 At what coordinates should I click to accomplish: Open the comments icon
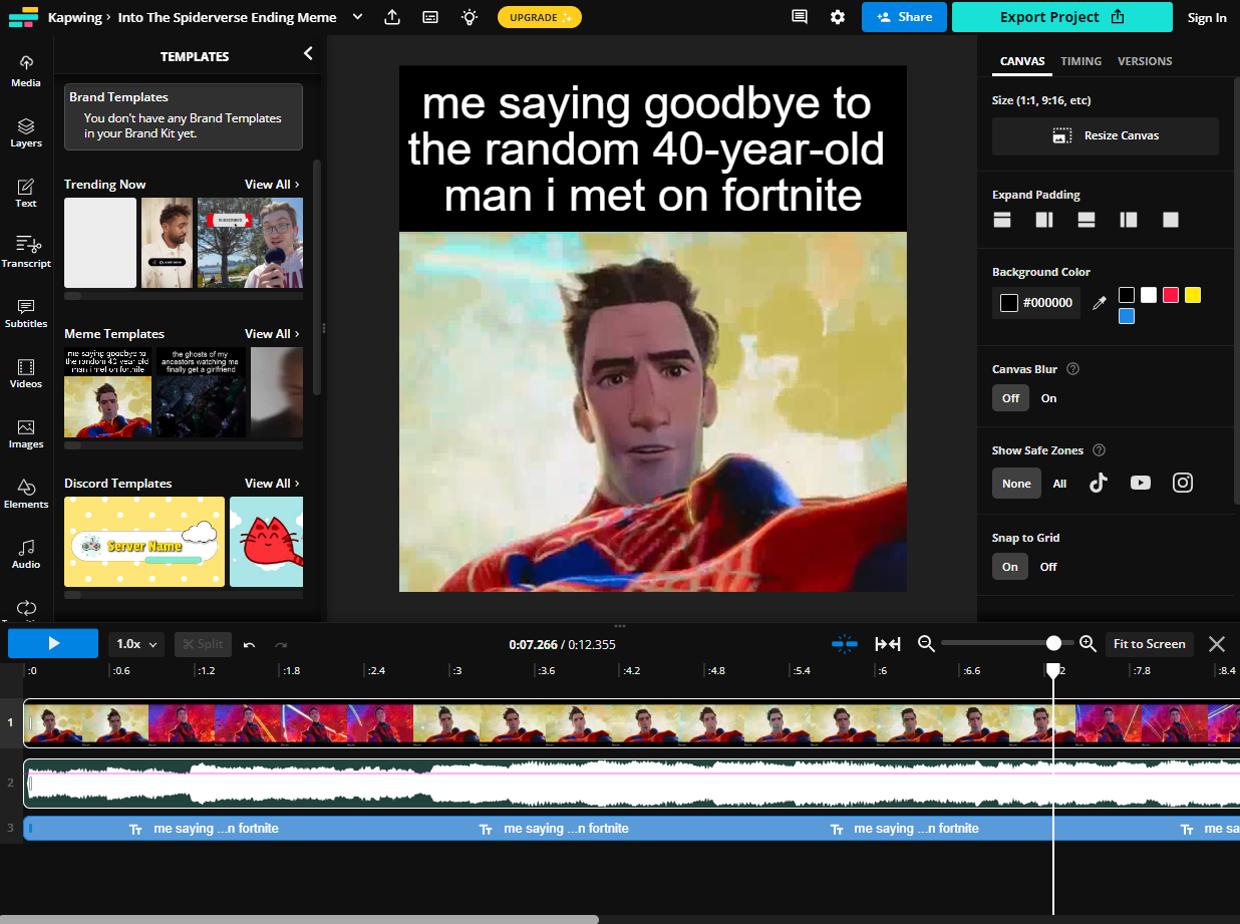[799, 17]
